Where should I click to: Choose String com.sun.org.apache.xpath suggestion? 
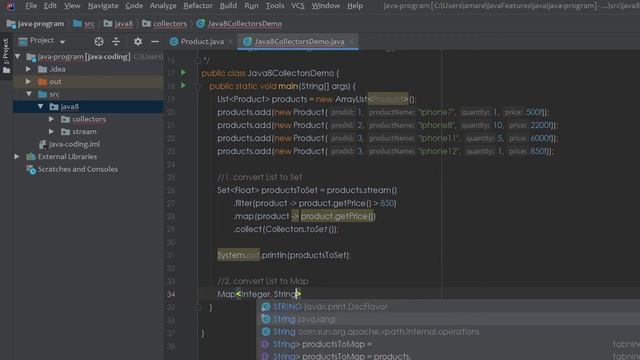pos(448,331)
